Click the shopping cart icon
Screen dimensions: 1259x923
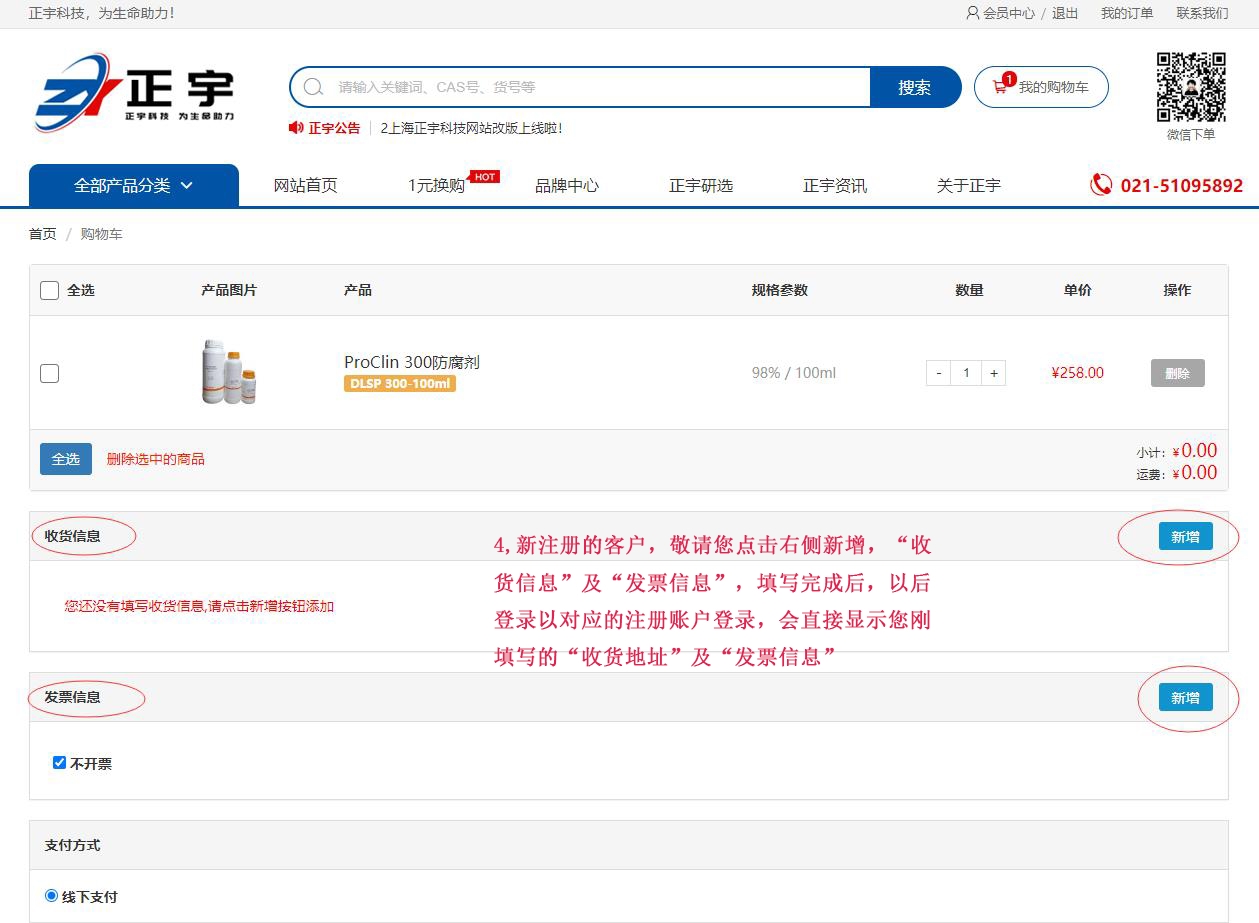click(x=999, y=87)
